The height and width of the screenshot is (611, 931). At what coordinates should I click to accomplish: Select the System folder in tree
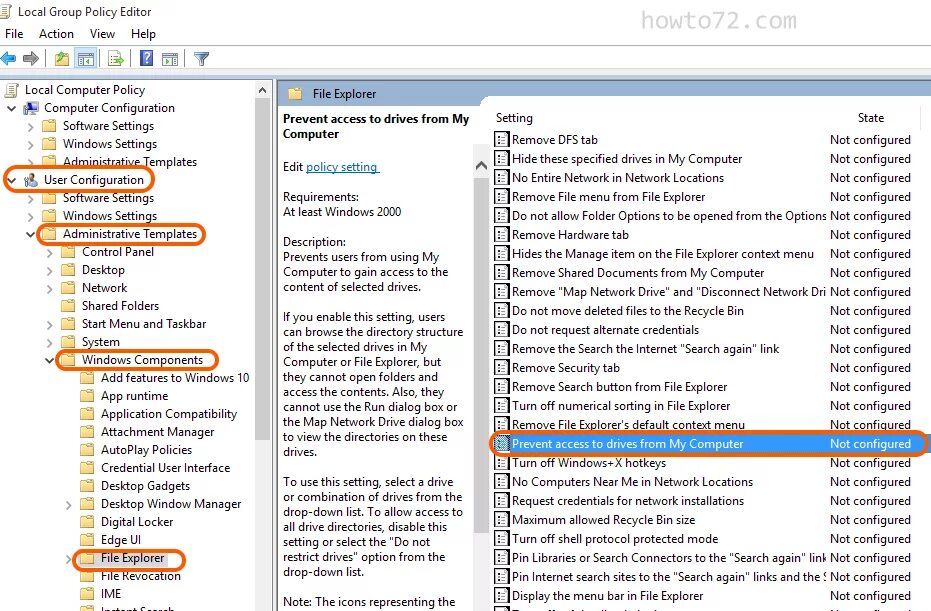click(100, 342)
